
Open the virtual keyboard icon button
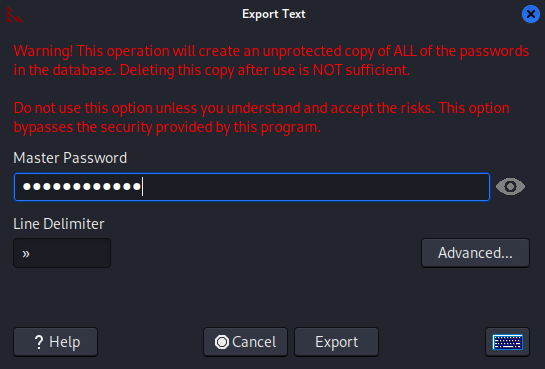[507, 342]
